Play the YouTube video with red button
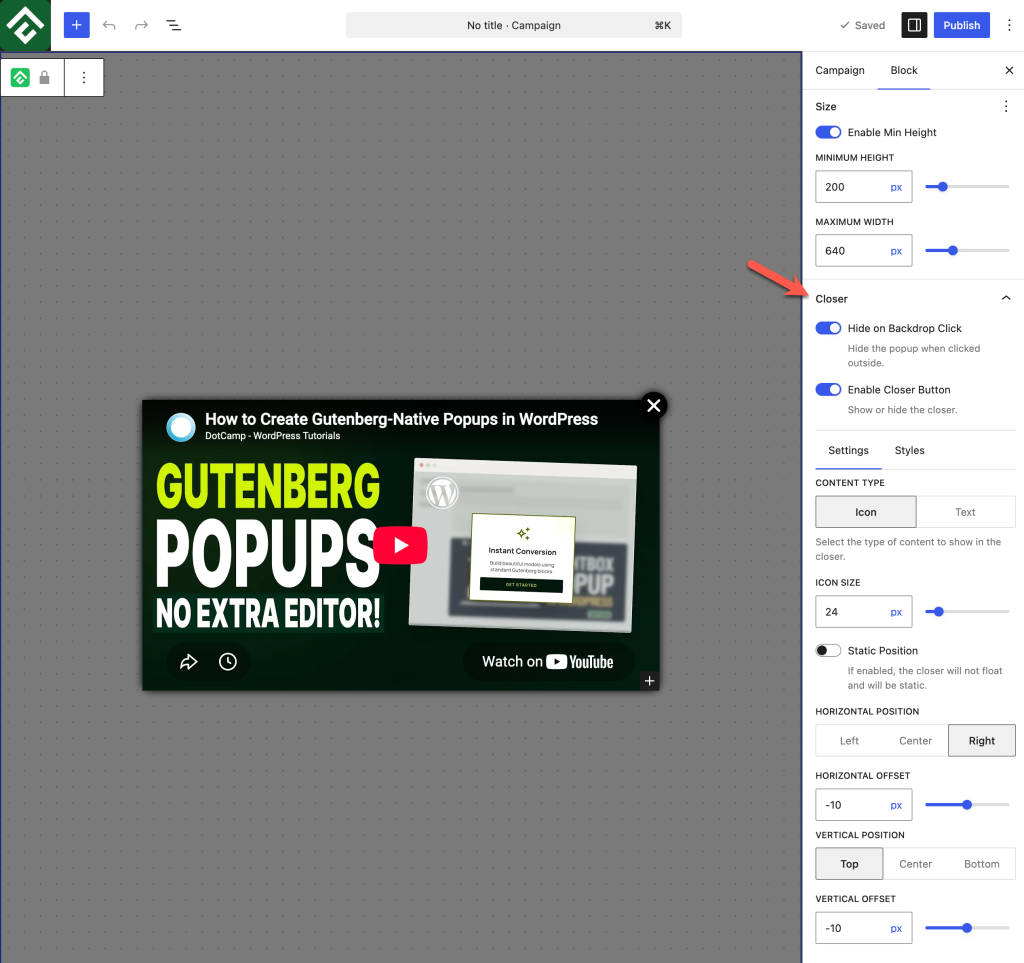The height and width of the screenshot is (963, 1024). tap(400, 545)
